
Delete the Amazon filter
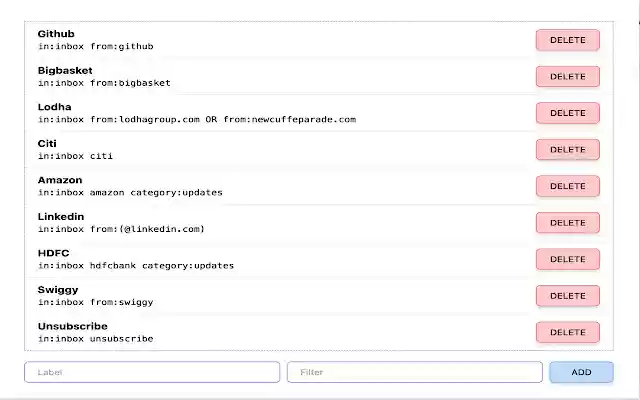(568, 186)
